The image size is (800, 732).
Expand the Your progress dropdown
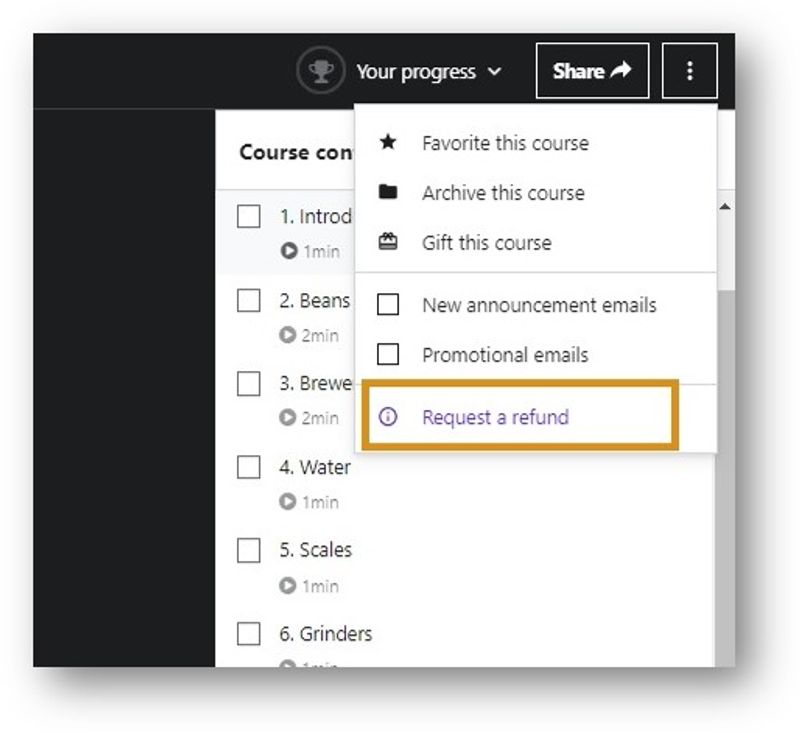(428, 72)
